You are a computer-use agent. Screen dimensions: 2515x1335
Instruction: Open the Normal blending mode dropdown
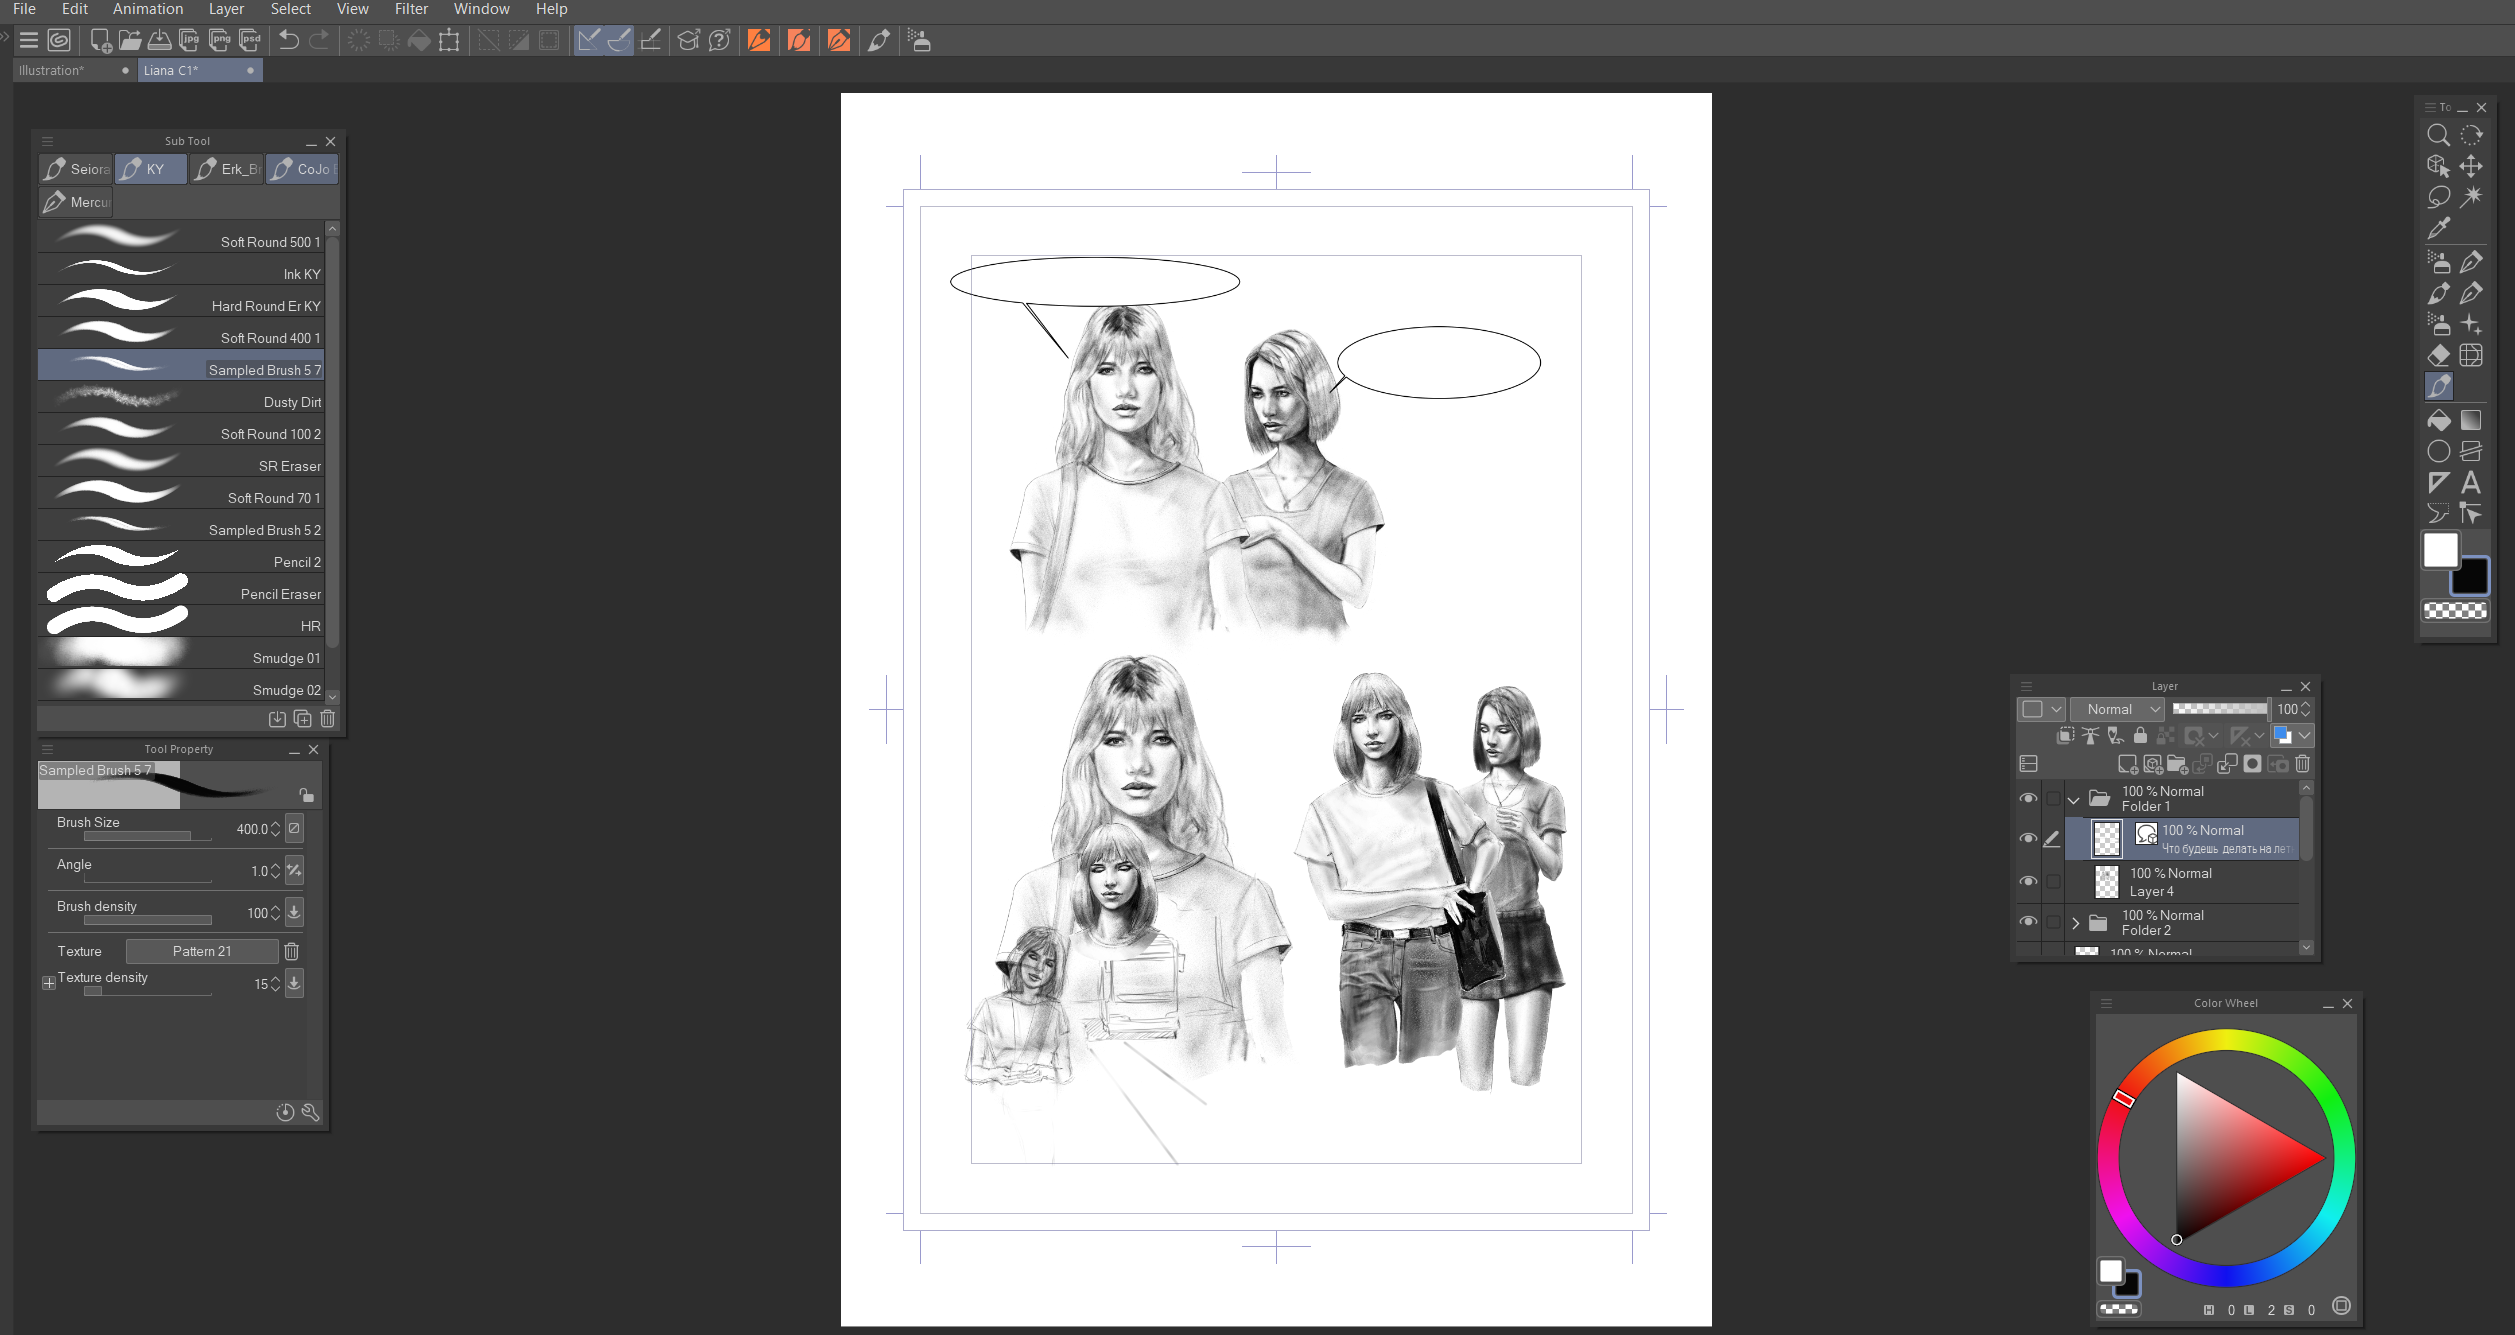[2117, 709]
